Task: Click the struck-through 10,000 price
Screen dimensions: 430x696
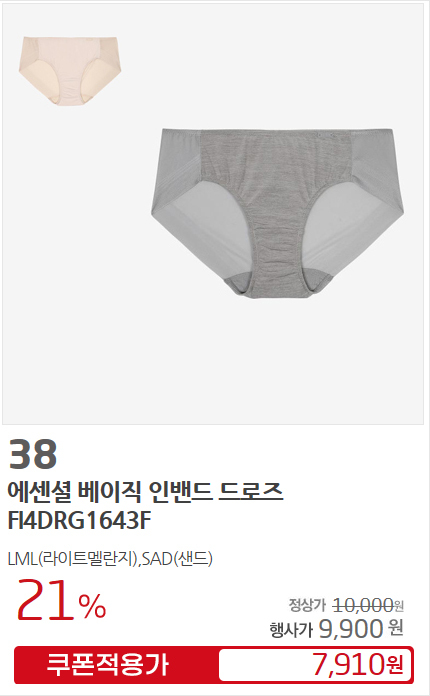Action: (363, 605)
